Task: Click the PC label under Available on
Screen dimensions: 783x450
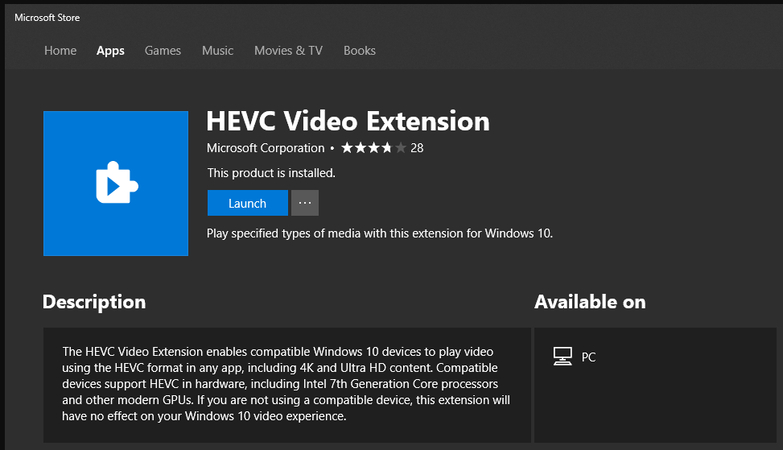Action: tap(588, 357)
